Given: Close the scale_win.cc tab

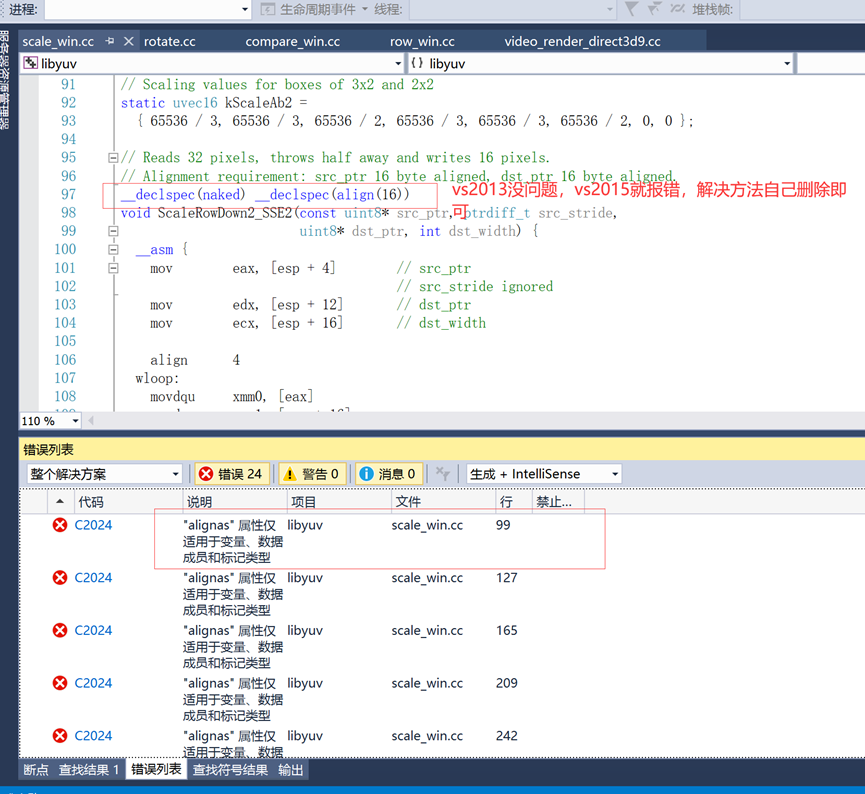Looking at the screenshot, I should pyautogui.click(x=129, y=41).
